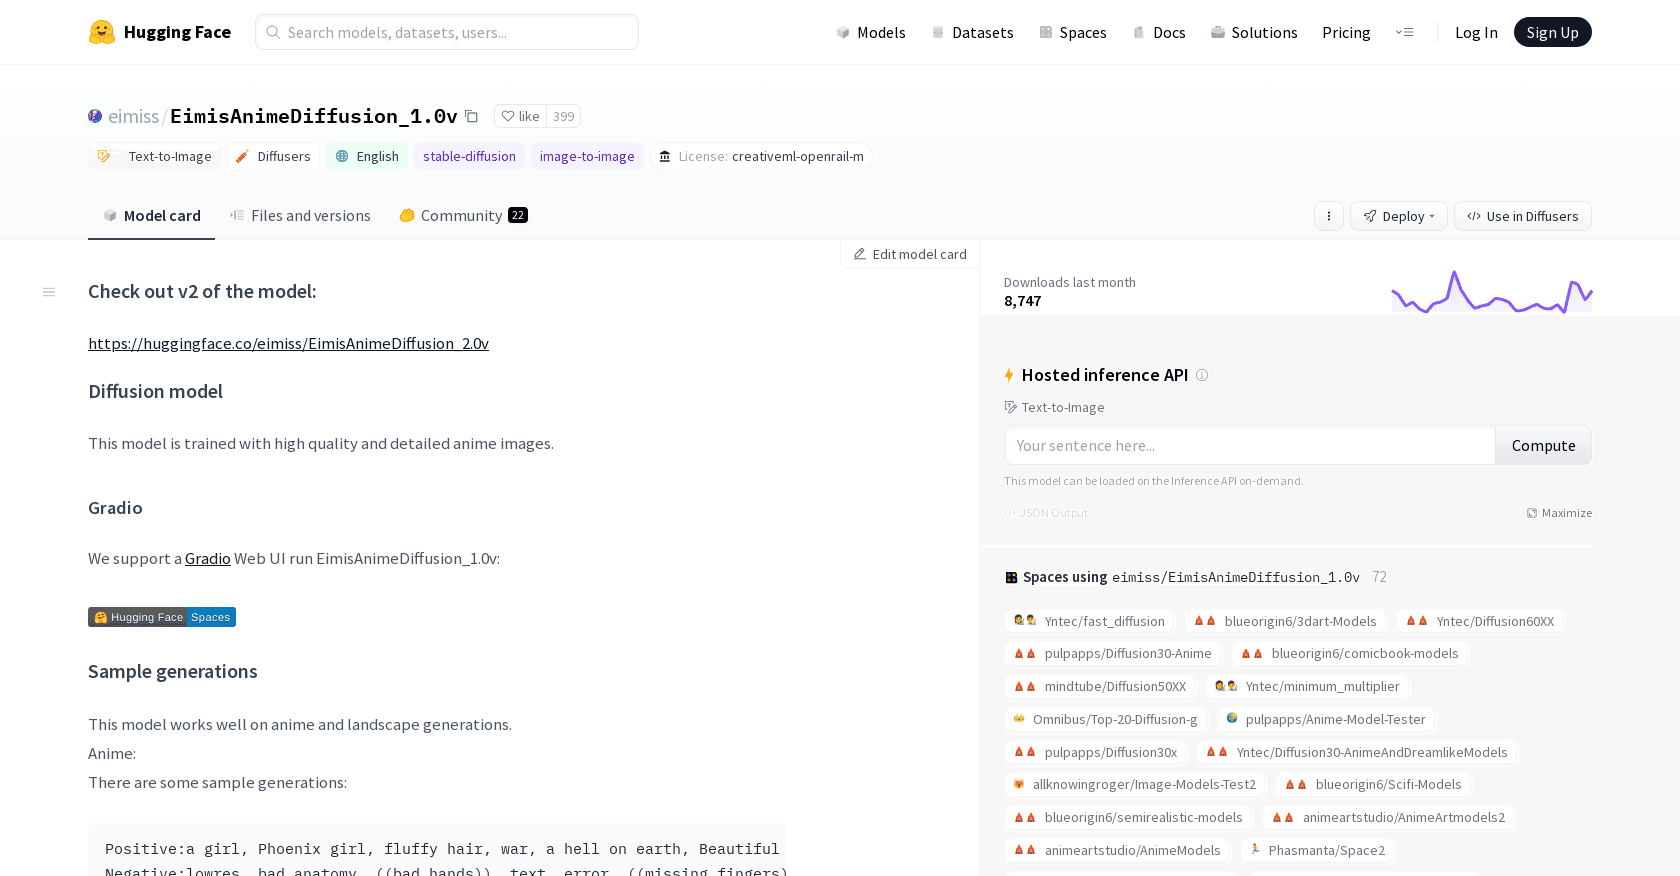Expand the Deploy dropdown
This screenshot has height=876, width=1680.
click(x=1398, y=216)
